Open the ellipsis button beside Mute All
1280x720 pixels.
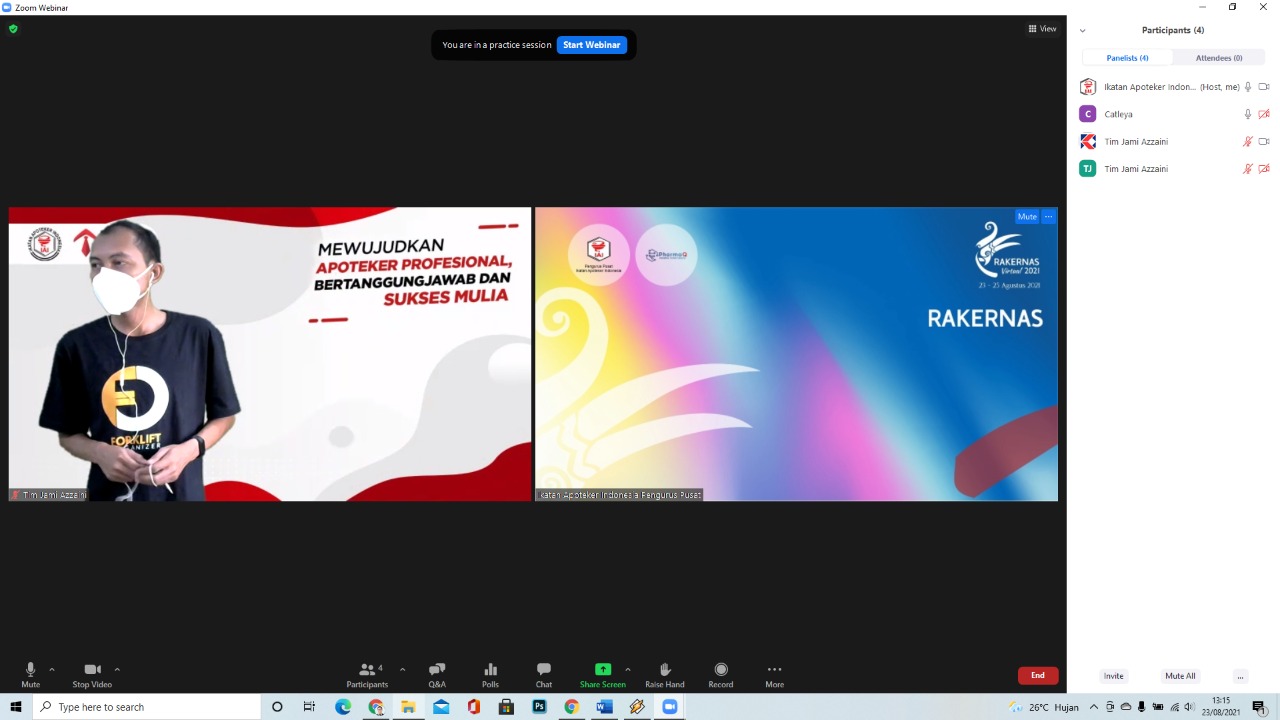click(1240, 676)
